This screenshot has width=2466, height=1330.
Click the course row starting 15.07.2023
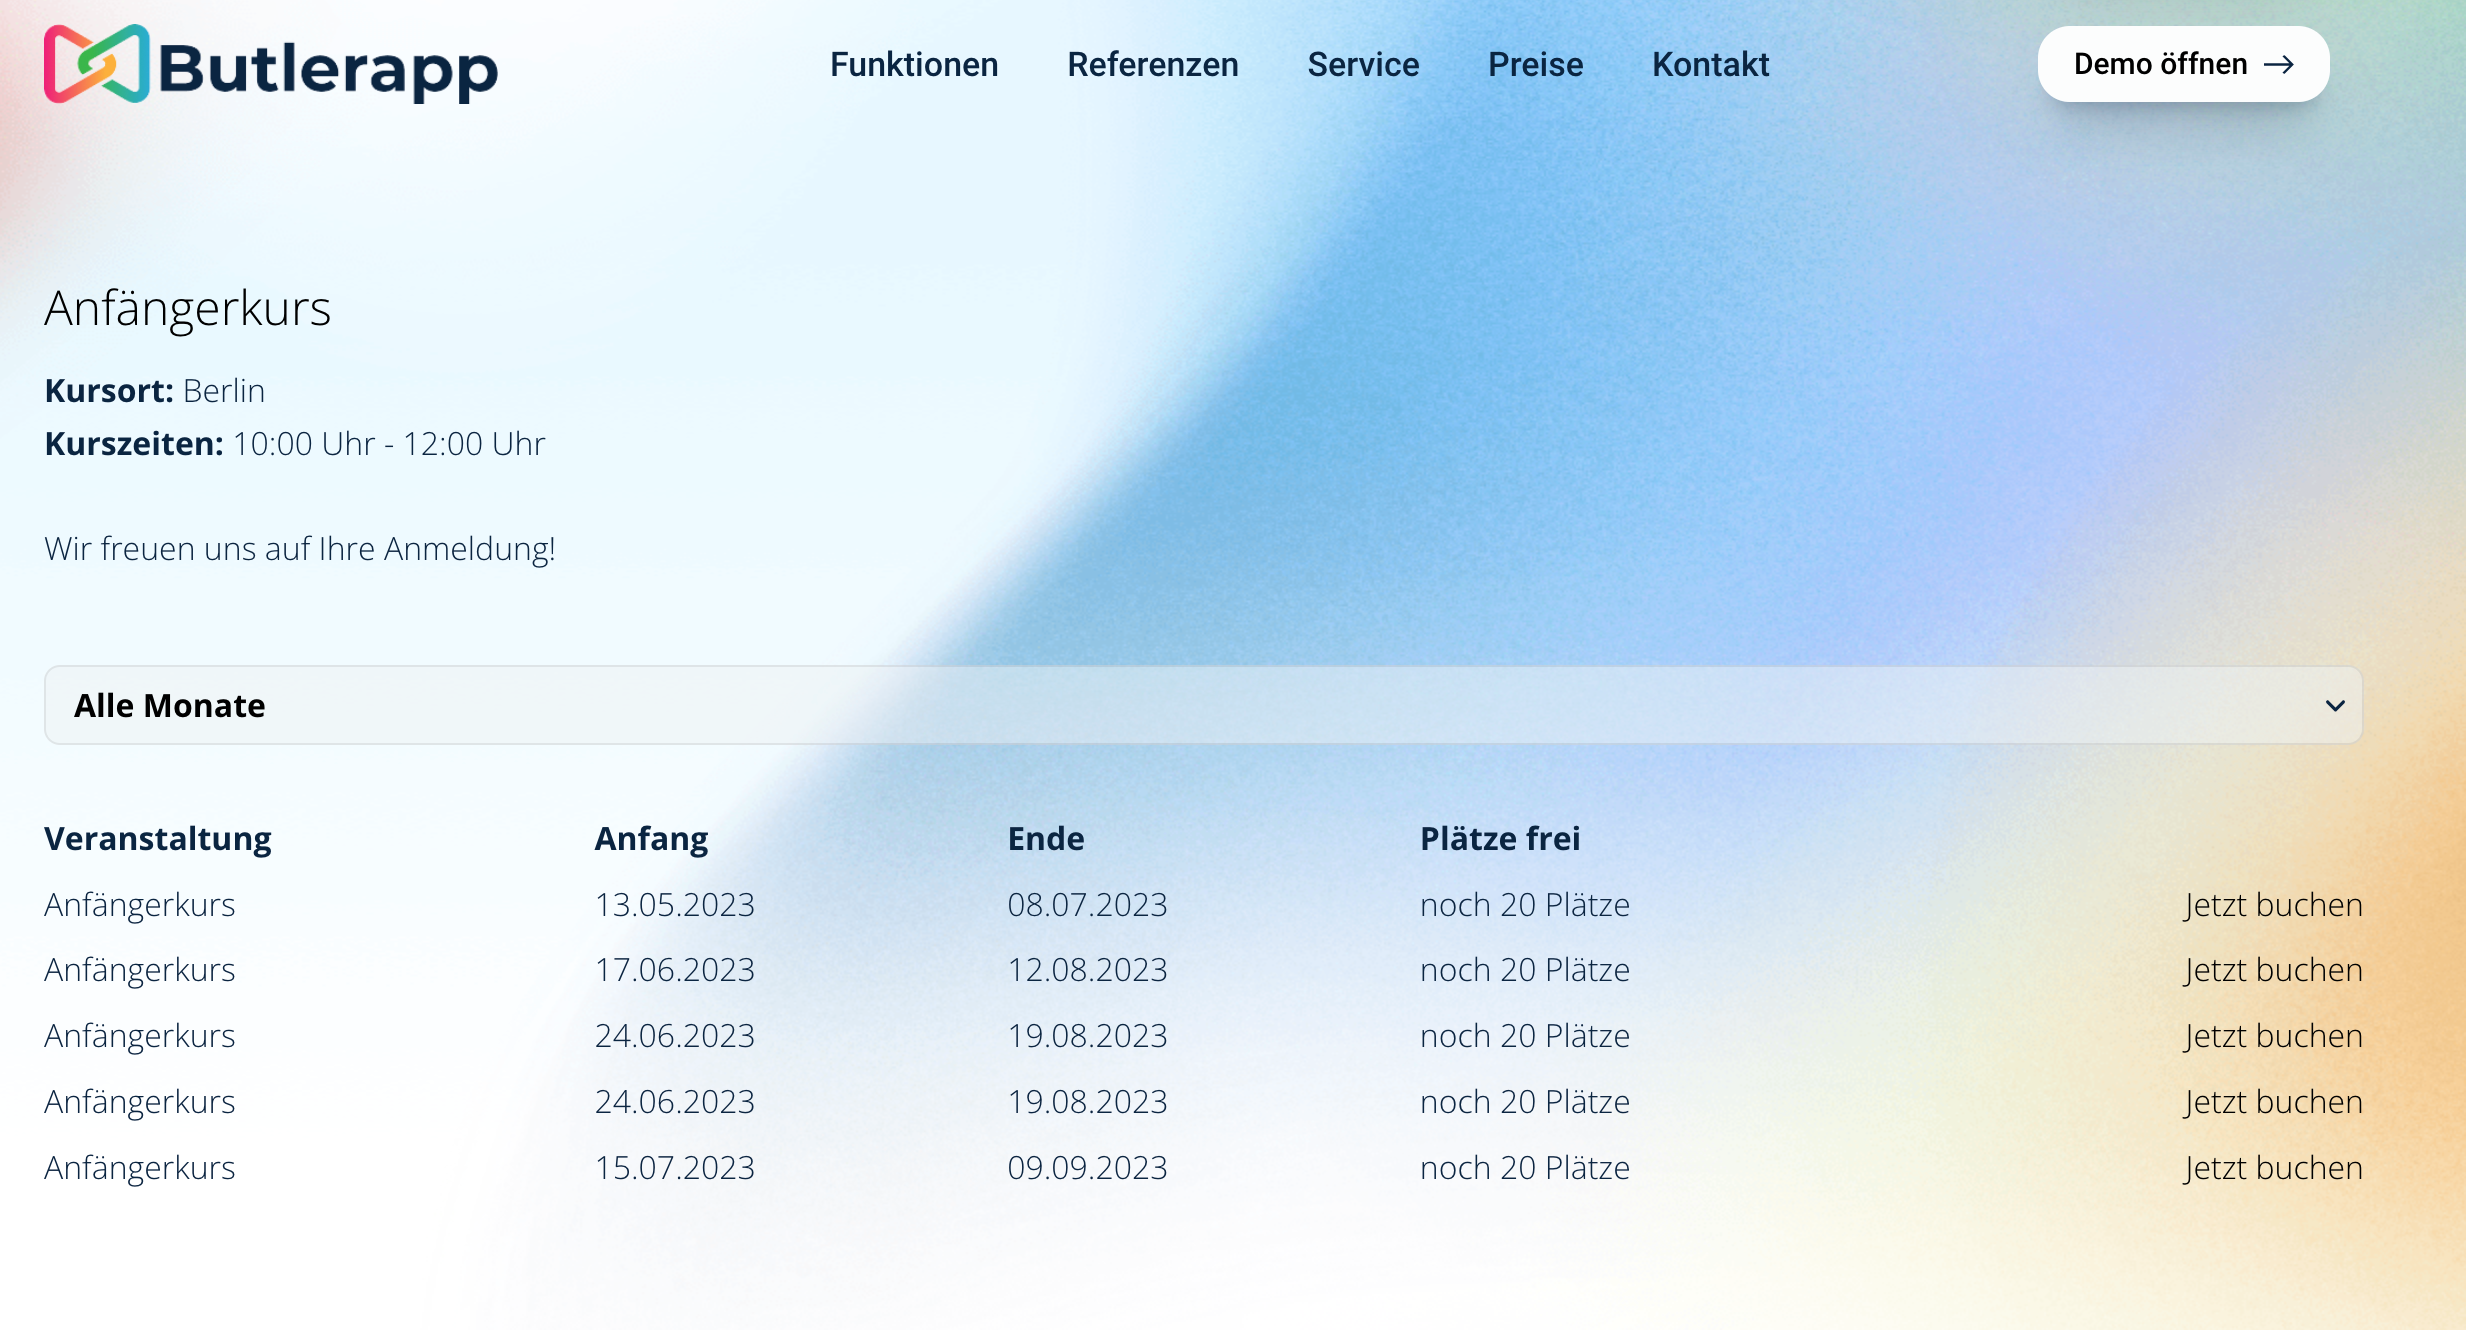[675, 1167]
